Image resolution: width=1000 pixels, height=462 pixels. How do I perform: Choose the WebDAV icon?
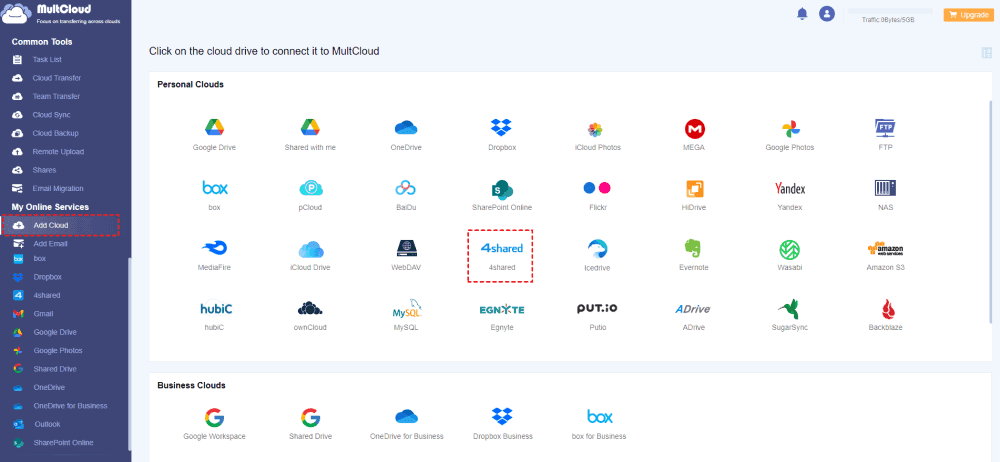[x=406, y=249]
